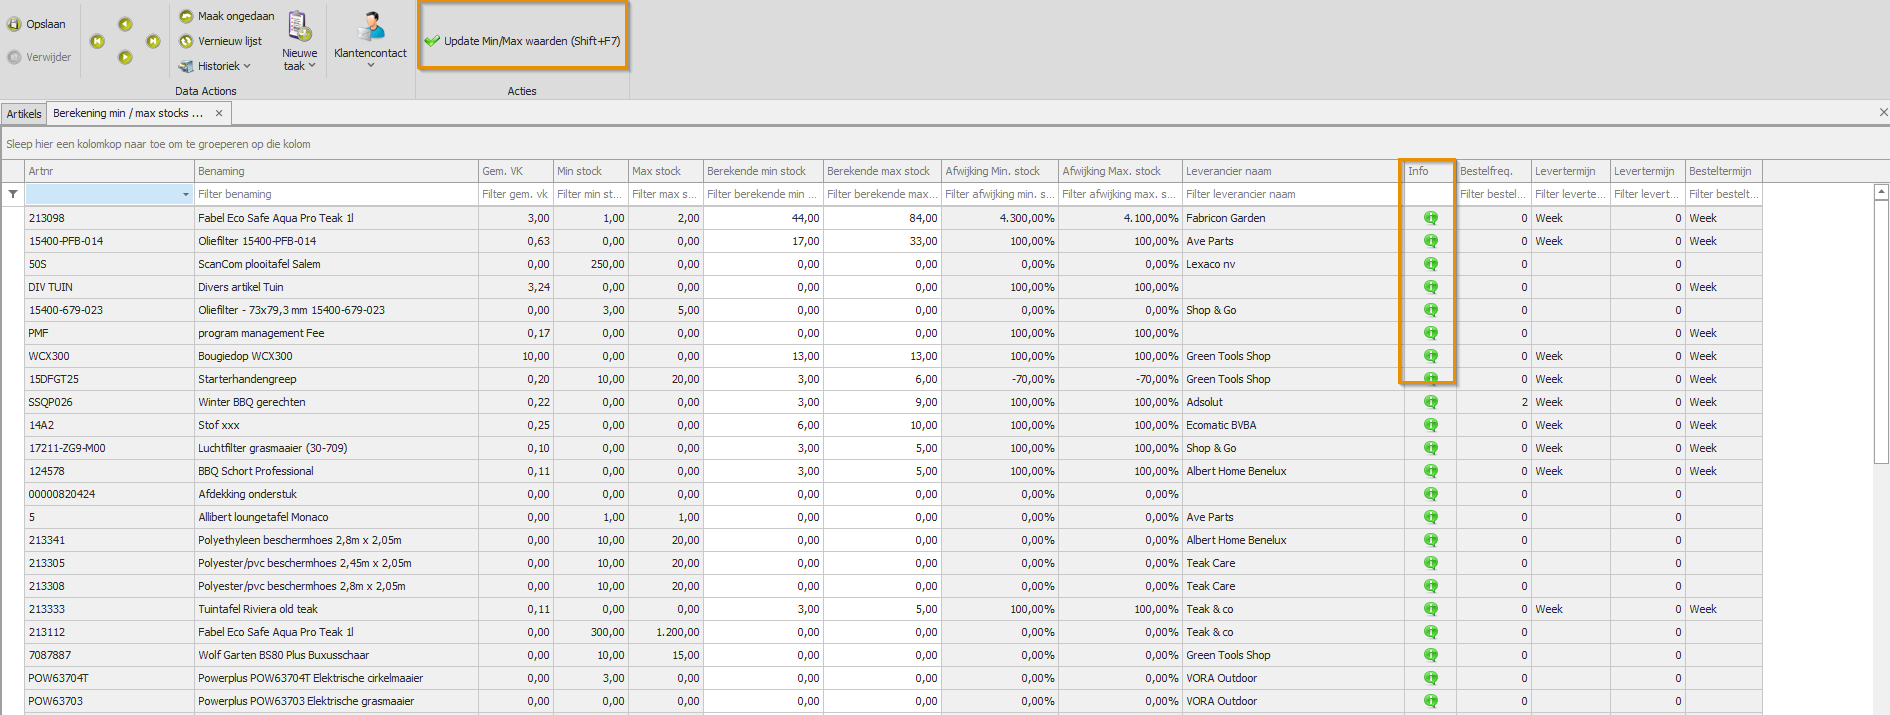This screenshot has width=1890, height=715.
Task: Switch to the Artikels tab
Action: (x=24, y=114)
